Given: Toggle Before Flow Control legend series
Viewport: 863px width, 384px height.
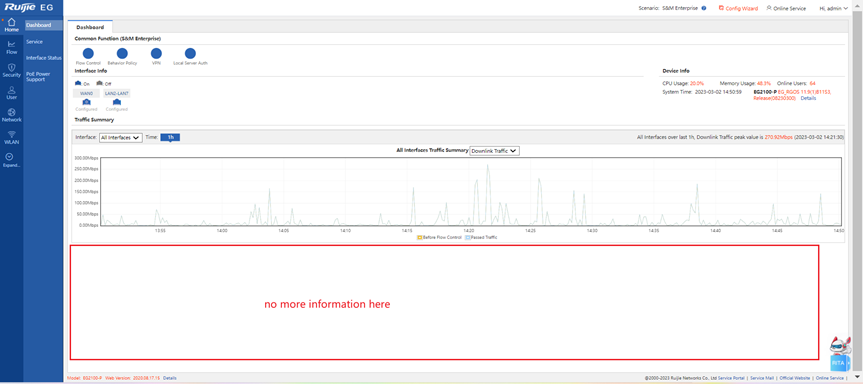Looking at the screenshot, I should click(x=439, y=238).
